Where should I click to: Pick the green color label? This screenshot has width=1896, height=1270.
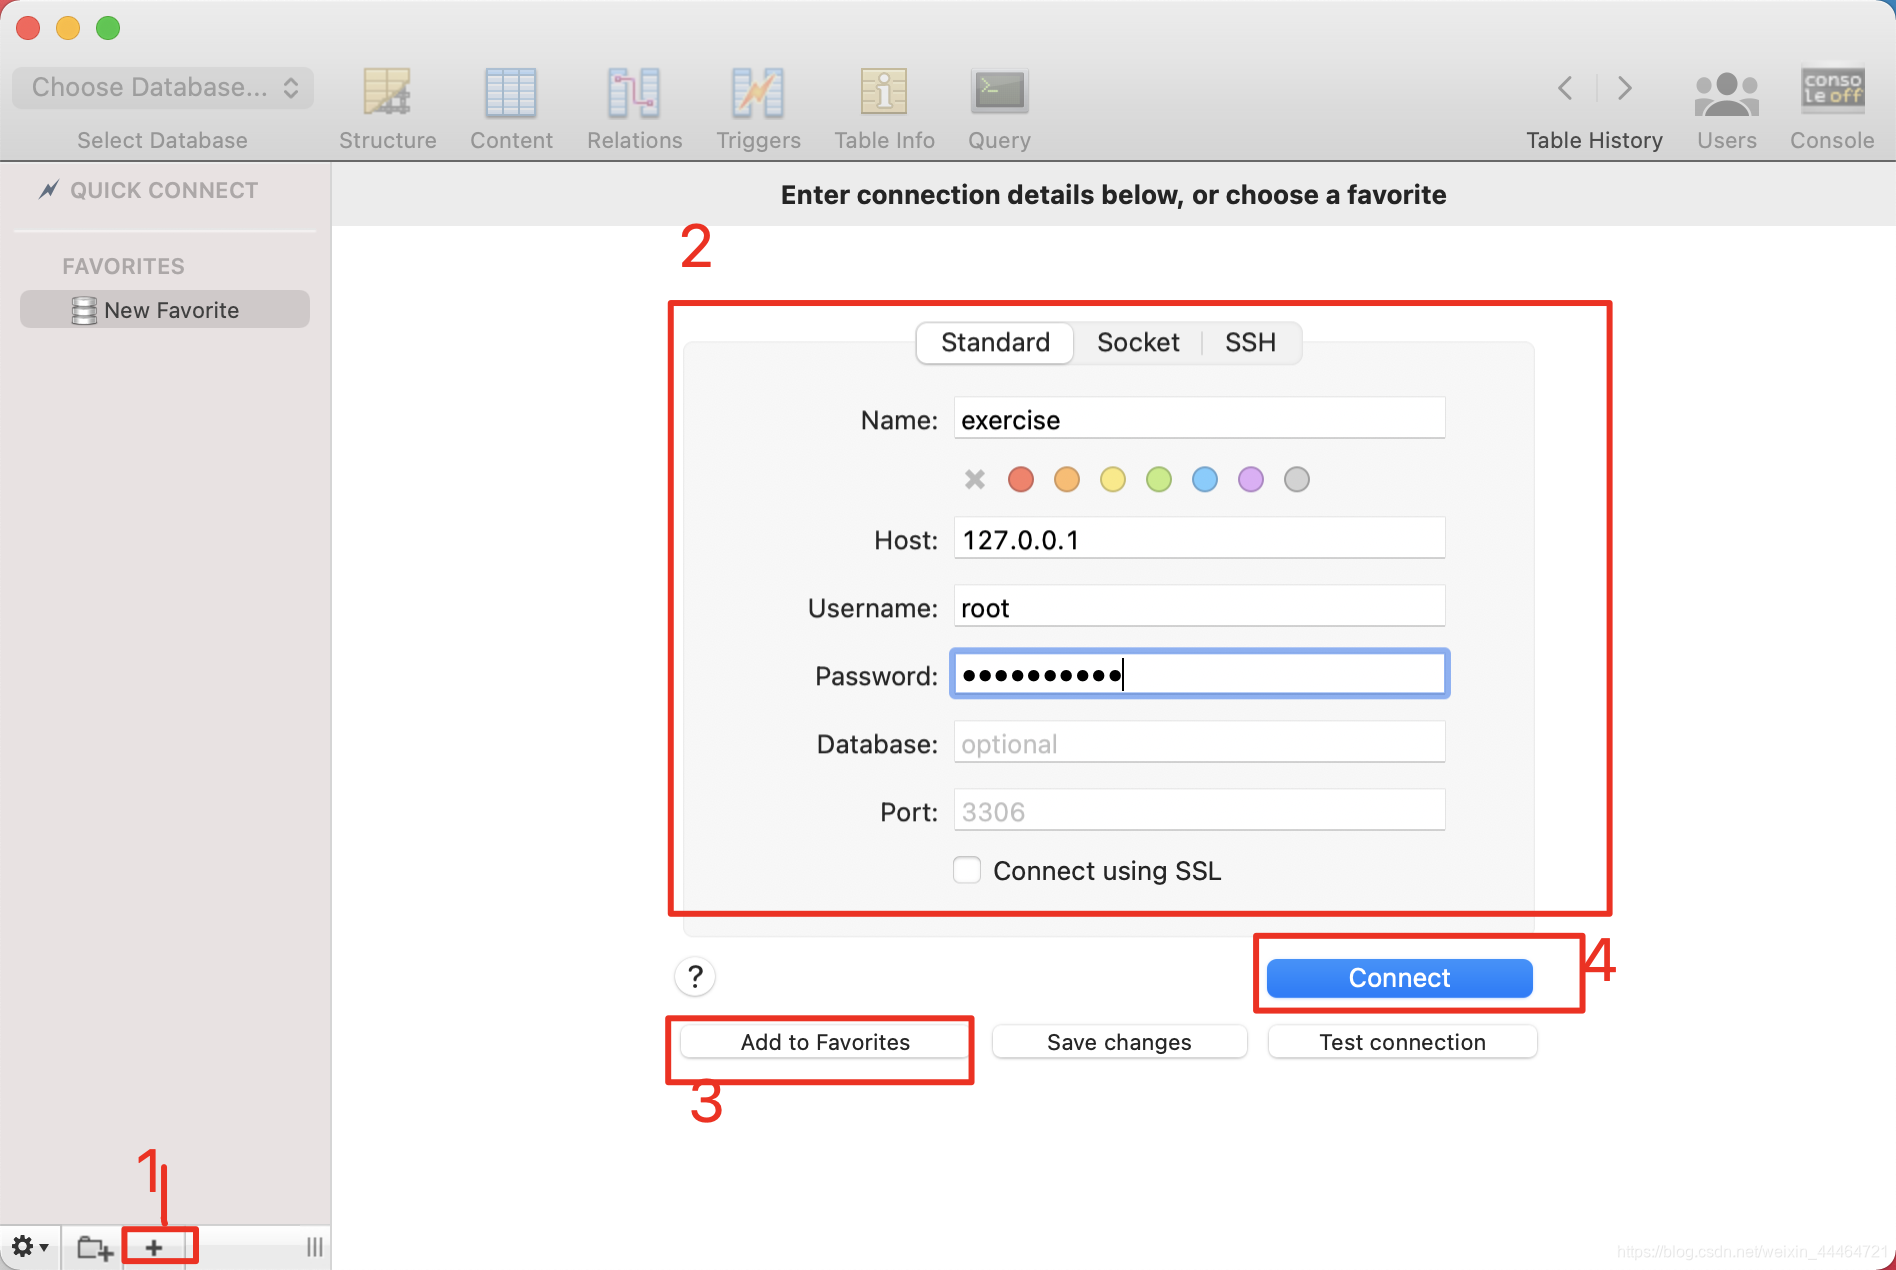coord(1159,479)
